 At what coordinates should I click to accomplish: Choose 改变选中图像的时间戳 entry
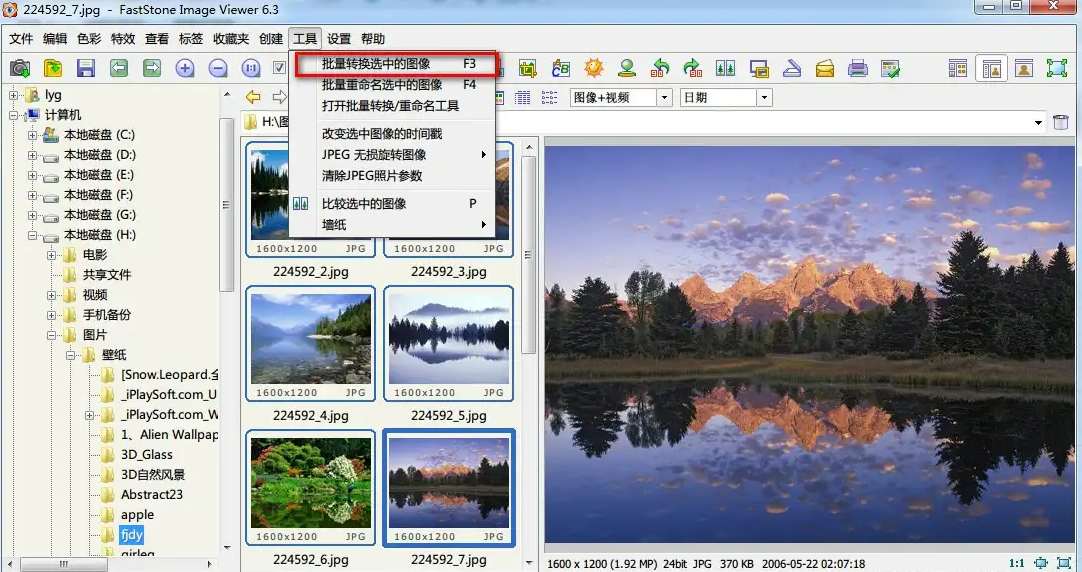click(x=392, y=134)
